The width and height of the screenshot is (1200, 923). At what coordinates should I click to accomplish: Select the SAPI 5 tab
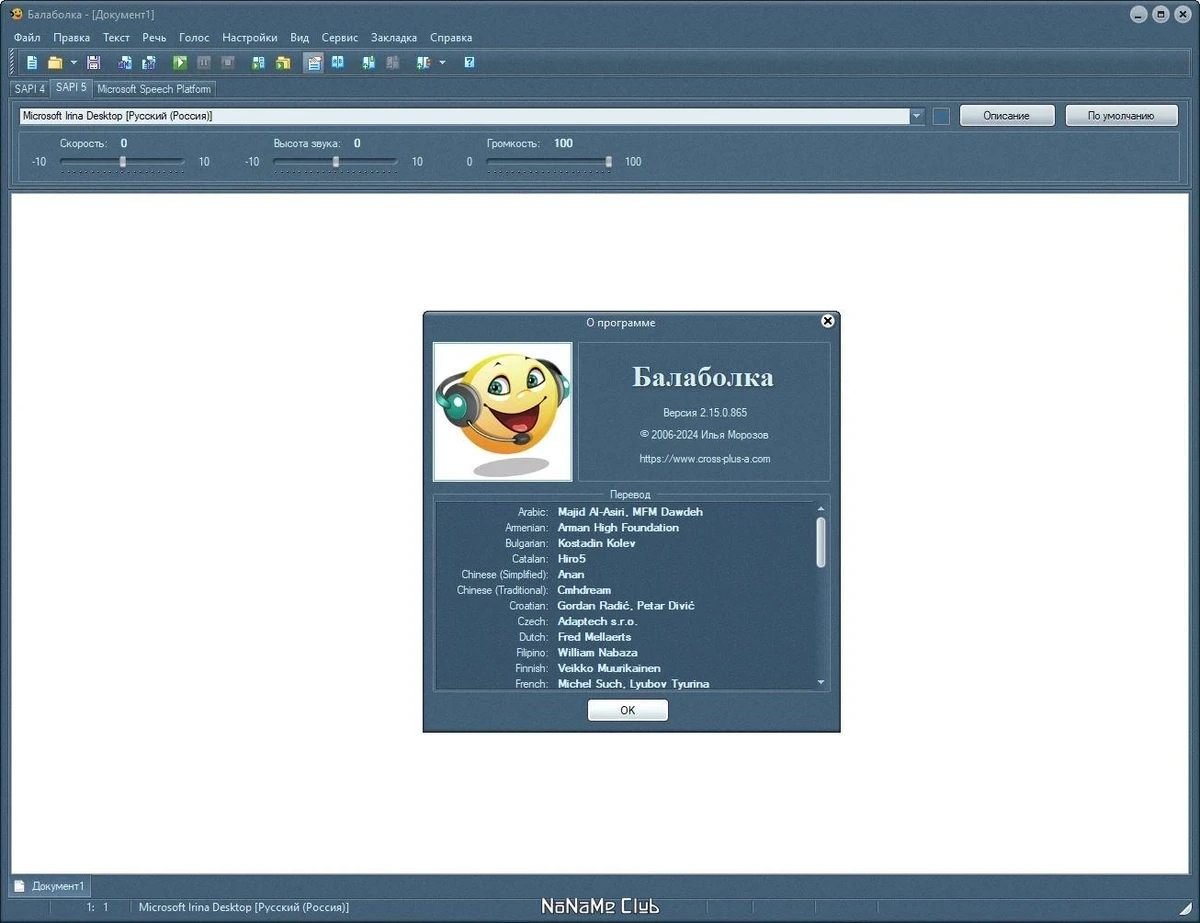[x=71, y=88]
